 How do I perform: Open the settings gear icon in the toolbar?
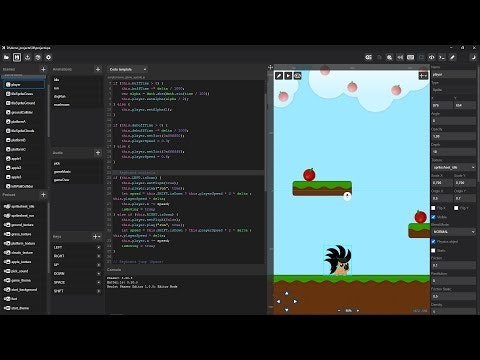(48, 57)
